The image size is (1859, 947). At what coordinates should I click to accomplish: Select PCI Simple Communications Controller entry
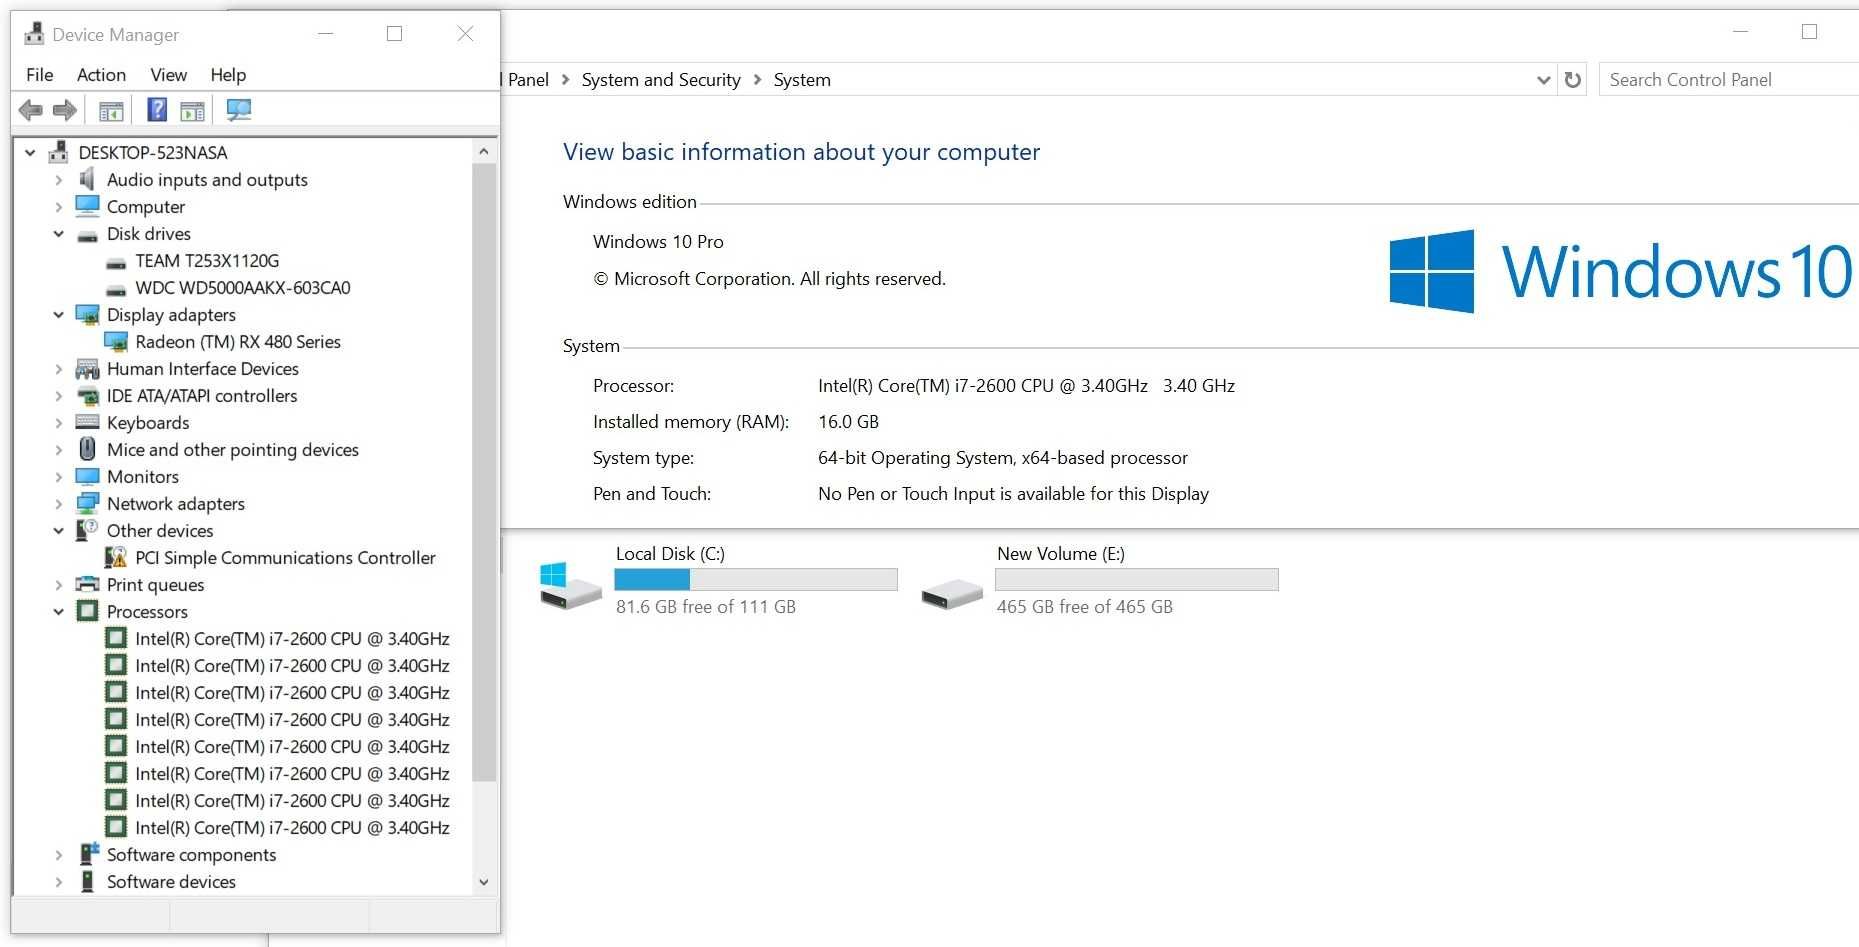[285, 558]
